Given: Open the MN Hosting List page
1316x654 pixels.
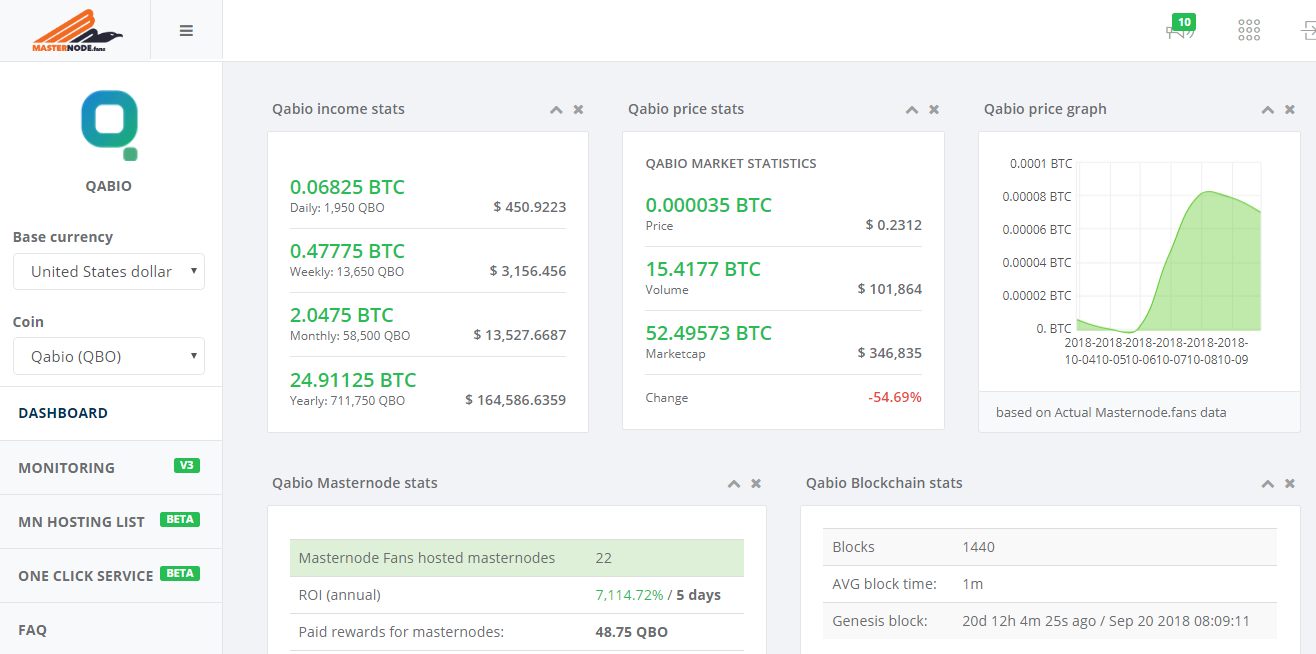Looking at the screenshot, I should 81,522.
